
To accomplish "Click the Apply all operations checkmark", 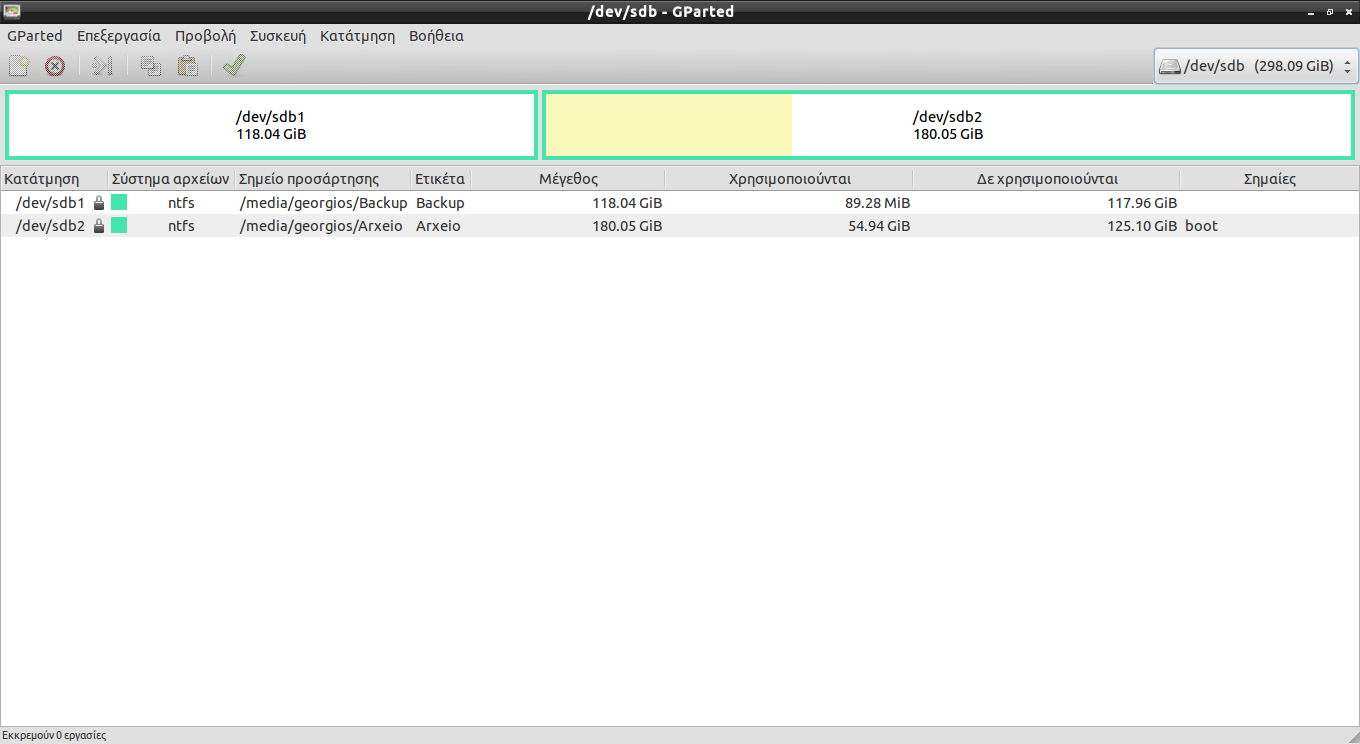I will 234,66.
